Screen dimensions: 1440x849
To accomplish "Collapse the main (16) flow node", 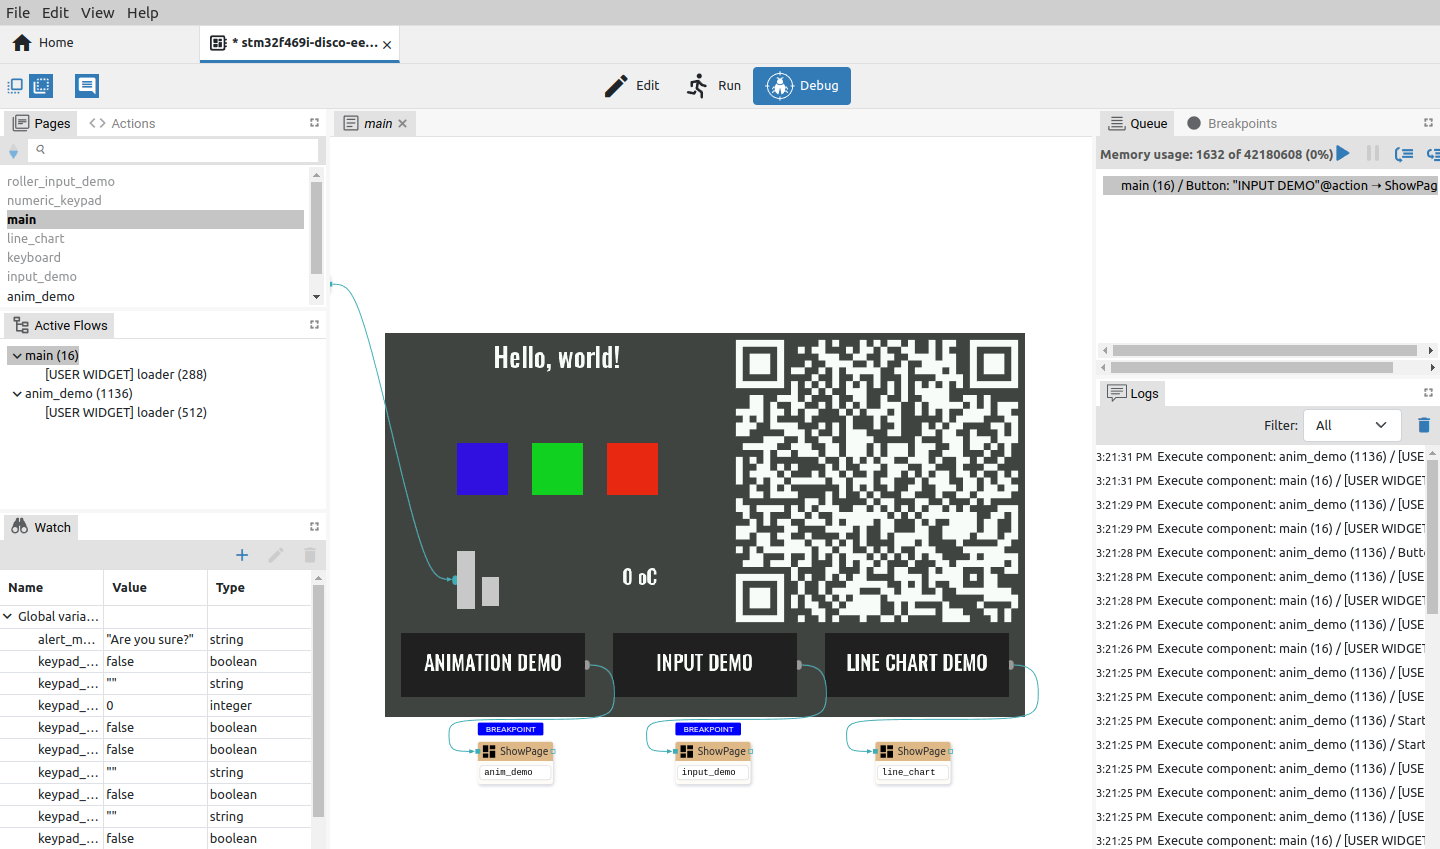I will [17, 355].
